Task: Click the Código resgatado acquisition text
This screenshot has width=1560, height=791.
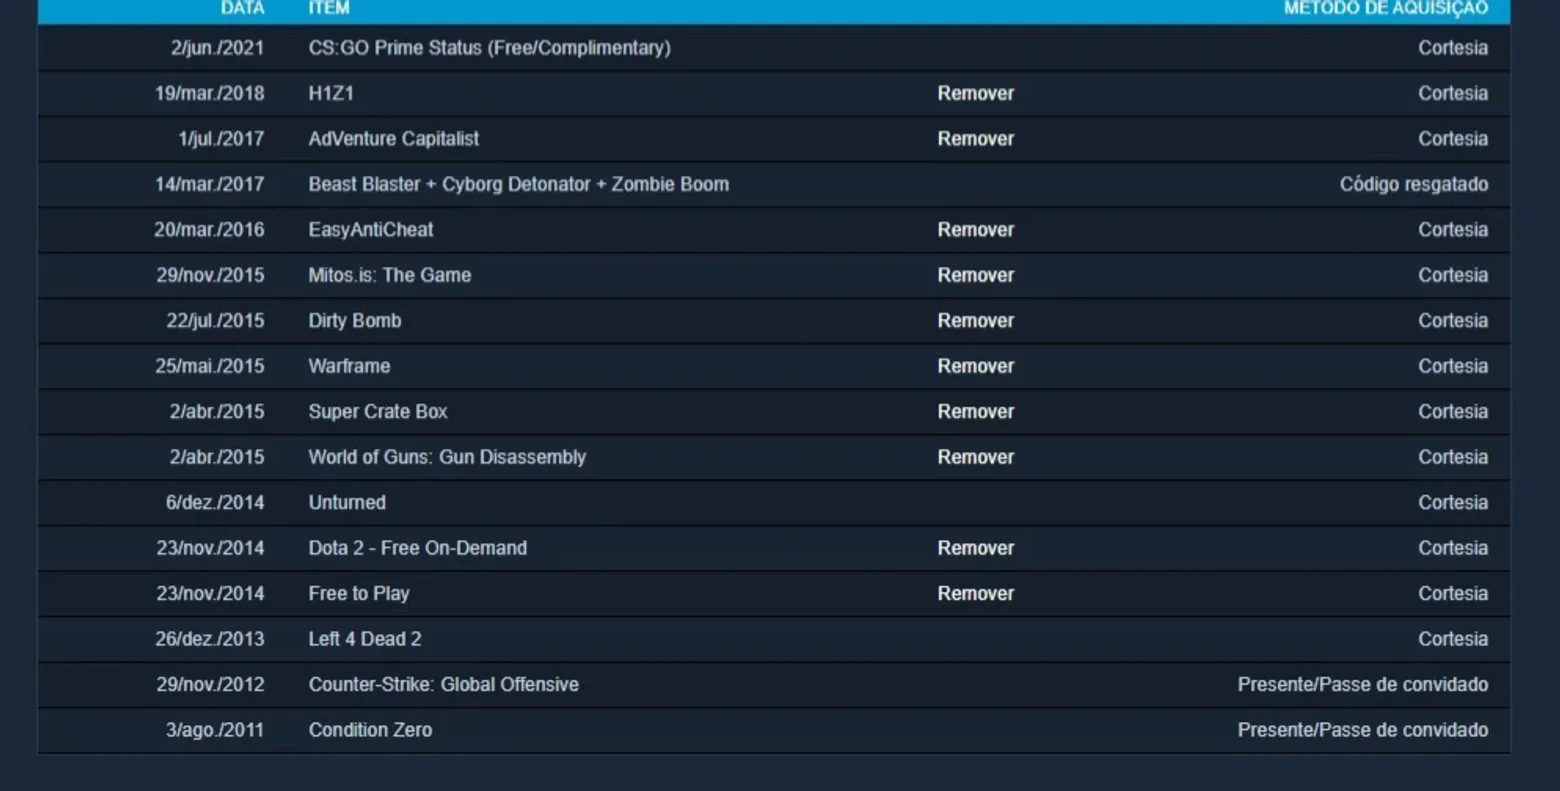Action: pyautogui.click(x=1414, y=184)
